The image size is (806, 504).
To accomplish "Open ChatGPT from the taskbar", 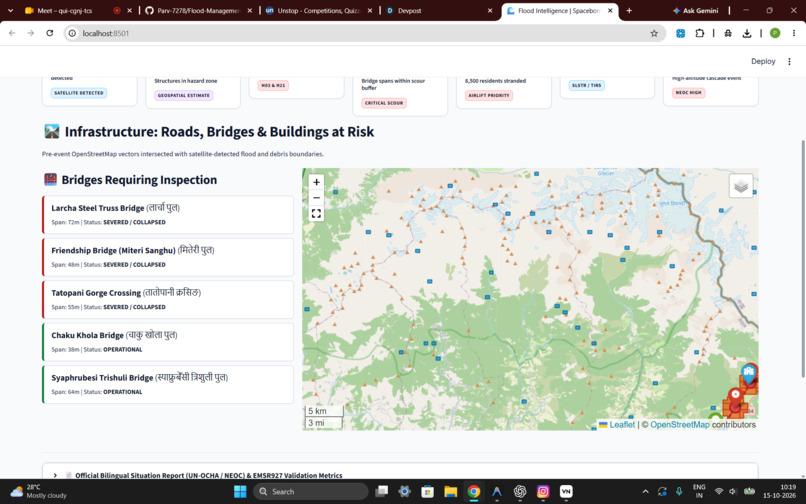I will (x=520, y=492).
